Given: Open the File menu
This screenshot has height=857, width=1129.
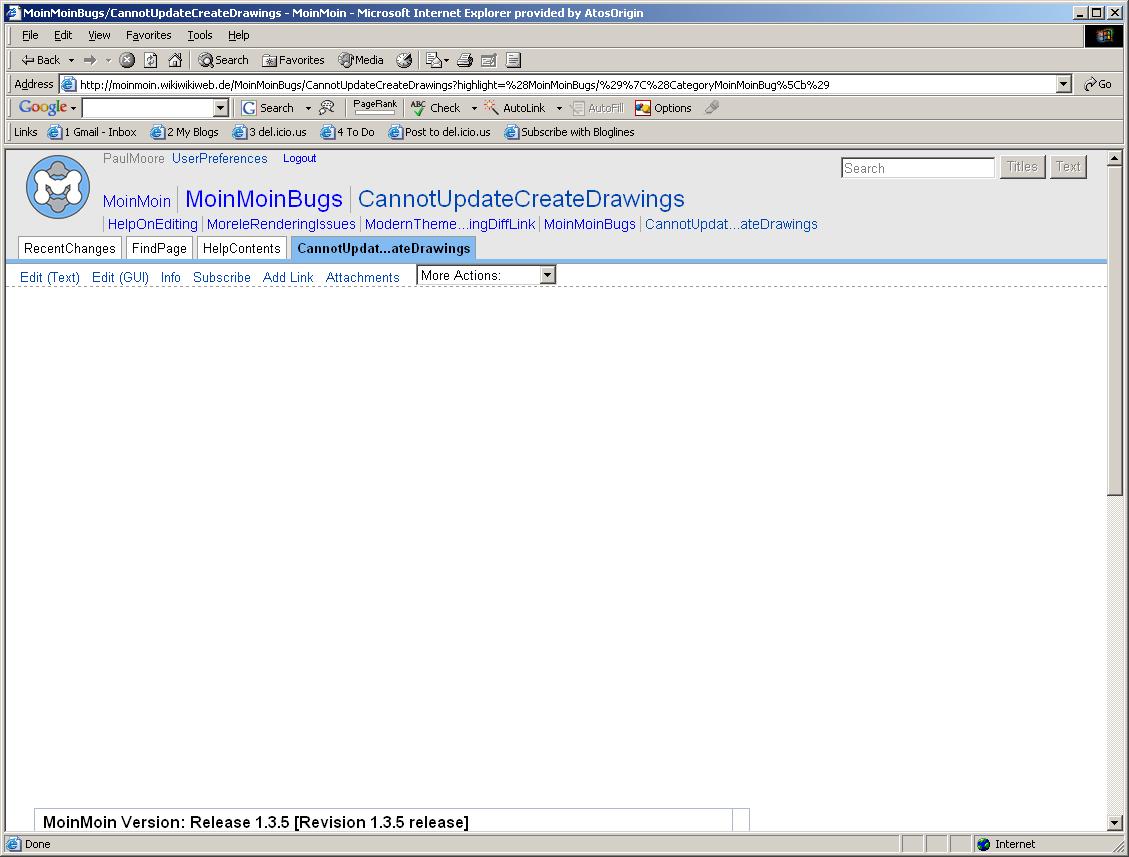Looking at the screenshot, I should 30,35.
